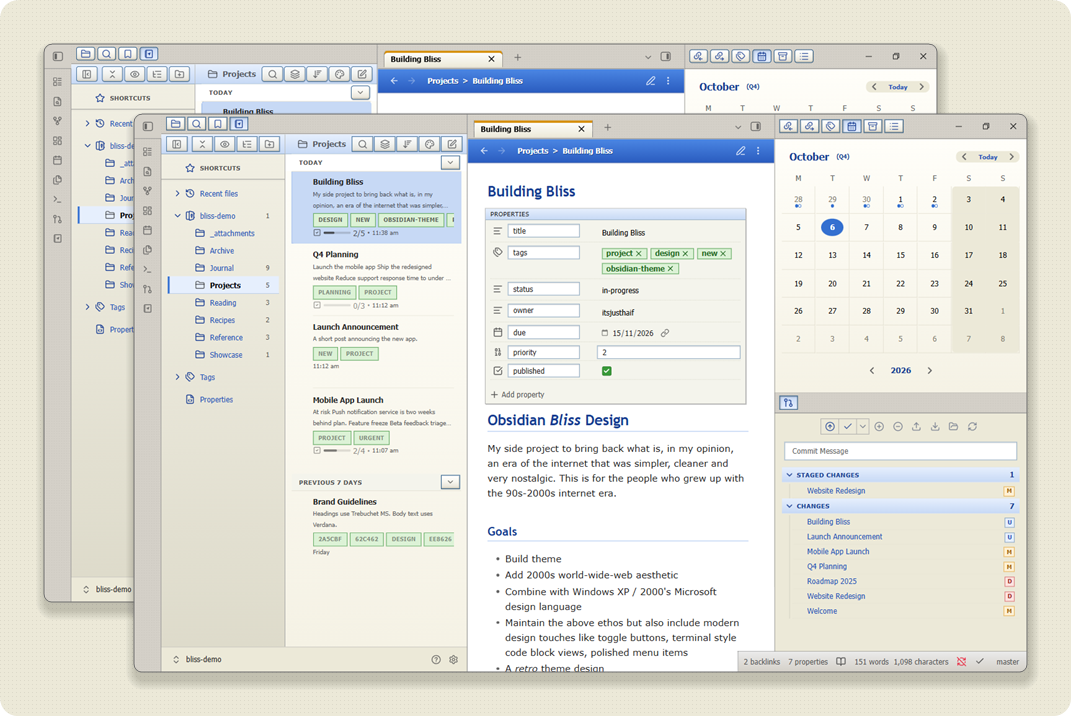Open outgoing links icon in front window right sidebar
Image resolution: width=1071 pixels, height=716 pixels.
tap(809, 126)
